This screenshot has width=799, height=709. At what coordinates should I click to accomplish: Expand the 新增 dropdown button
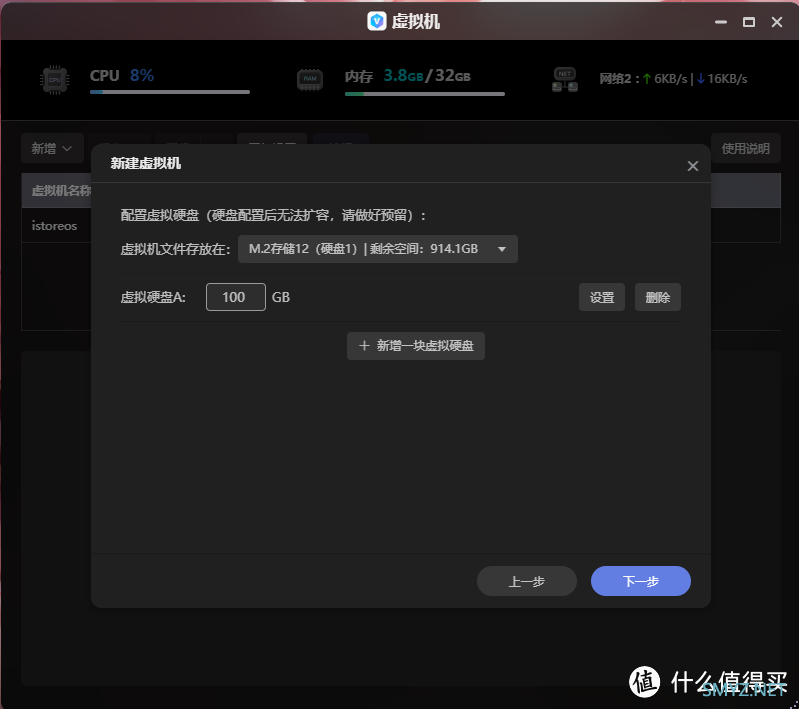click(52, 148)
